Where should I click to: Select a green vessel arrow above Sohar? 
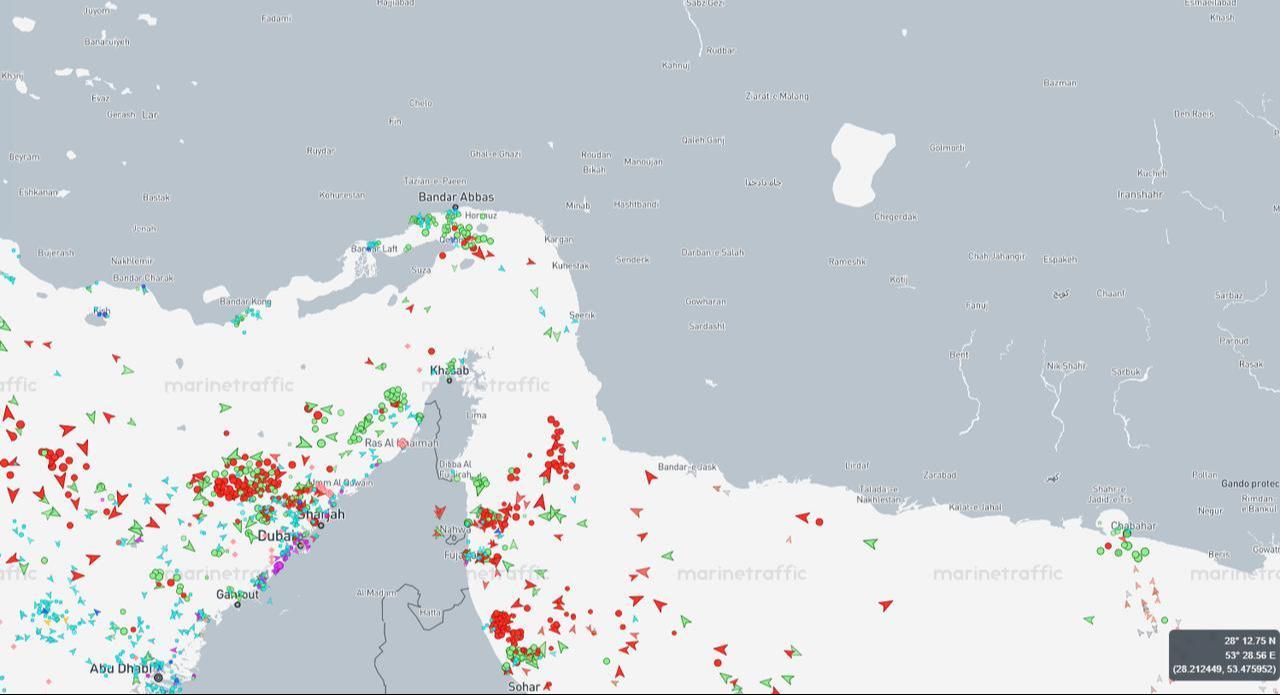pyautogui.click(x=561, y=647)
